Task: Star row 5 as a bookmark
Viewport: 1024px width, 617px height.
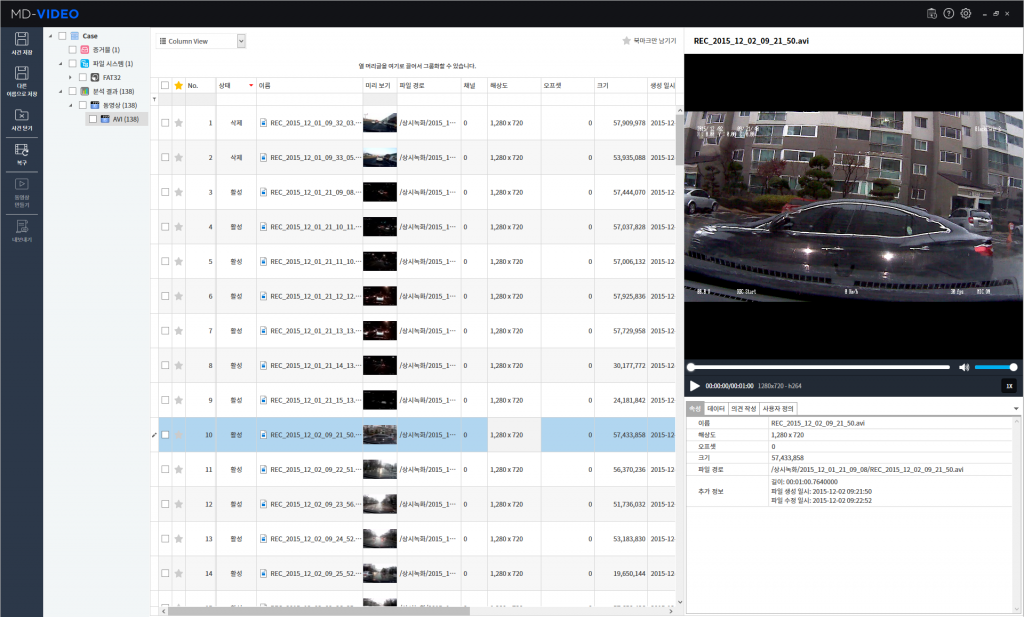Action: (180, 261)
